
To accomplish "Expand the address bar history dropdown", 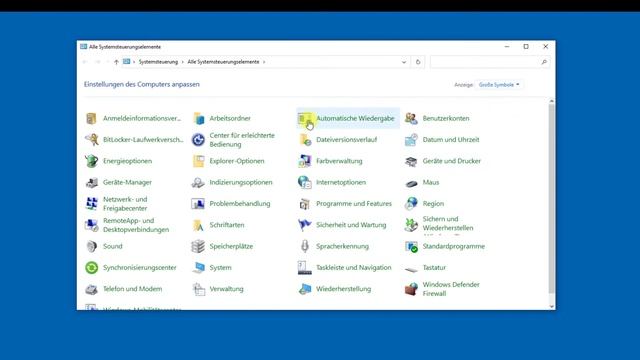I will click(404, 62).
